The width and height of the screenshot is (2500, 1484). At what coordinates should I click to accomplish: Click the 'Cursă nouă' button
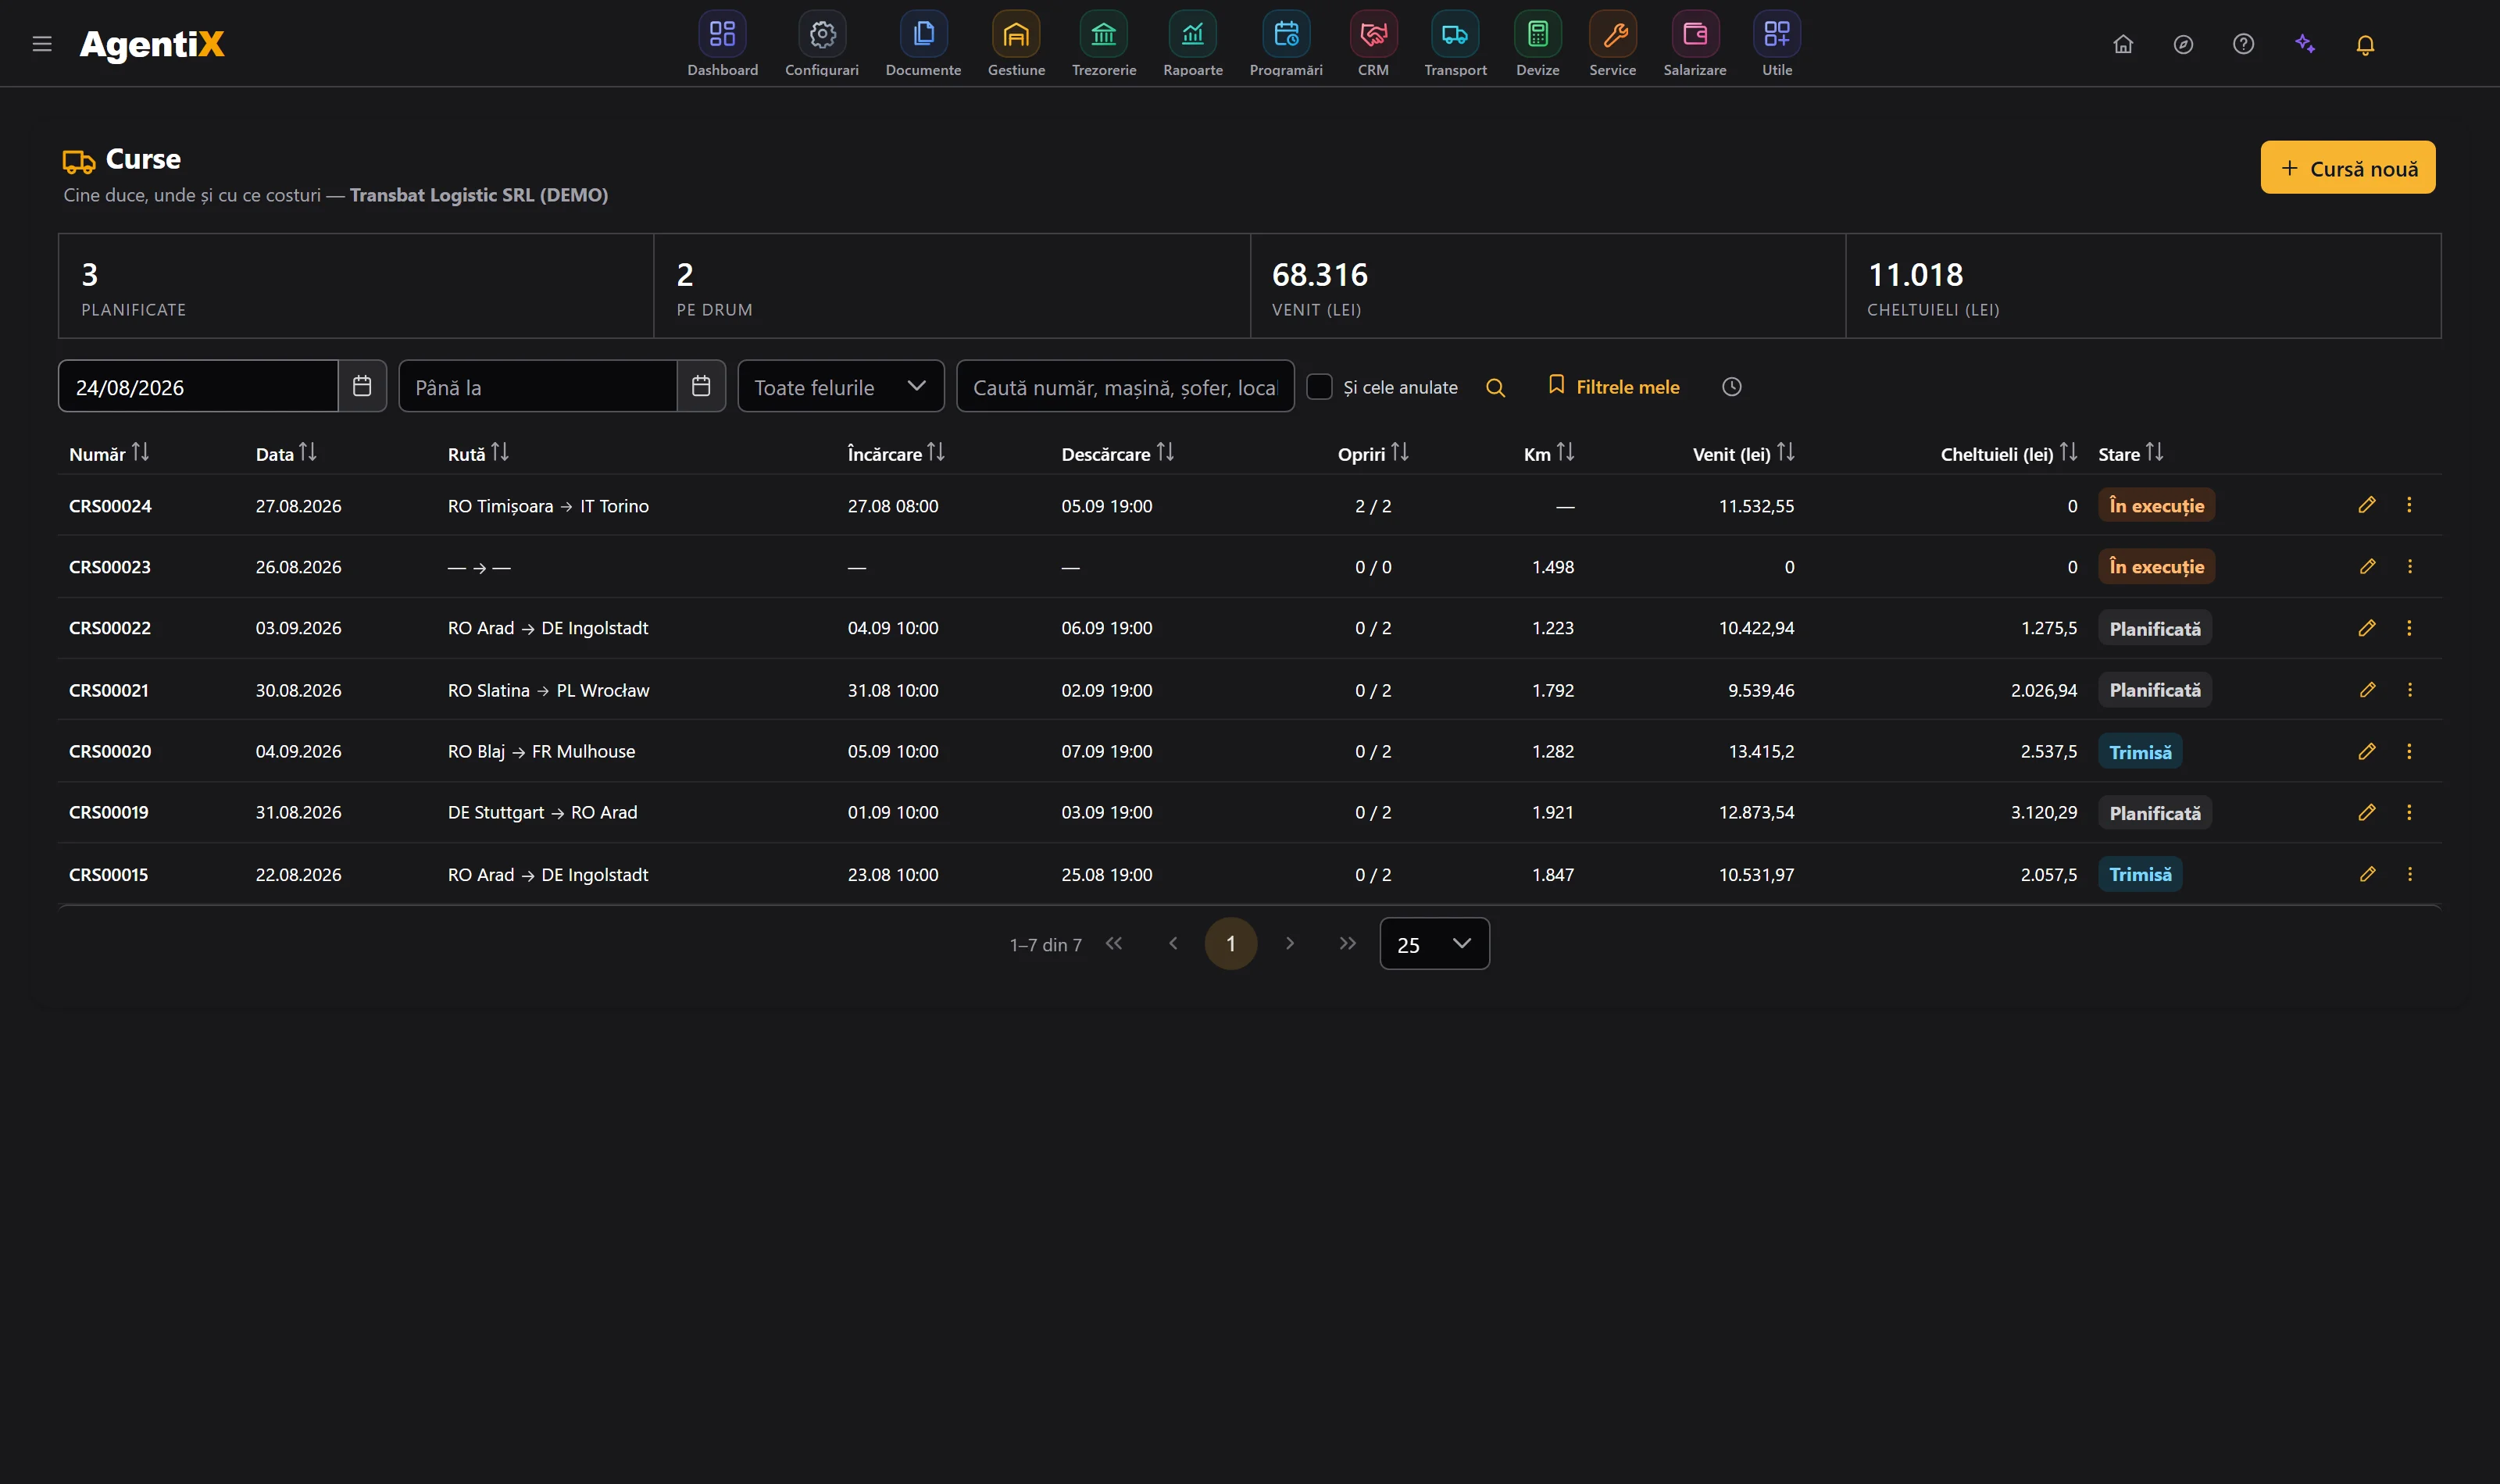click(2347, 167)
